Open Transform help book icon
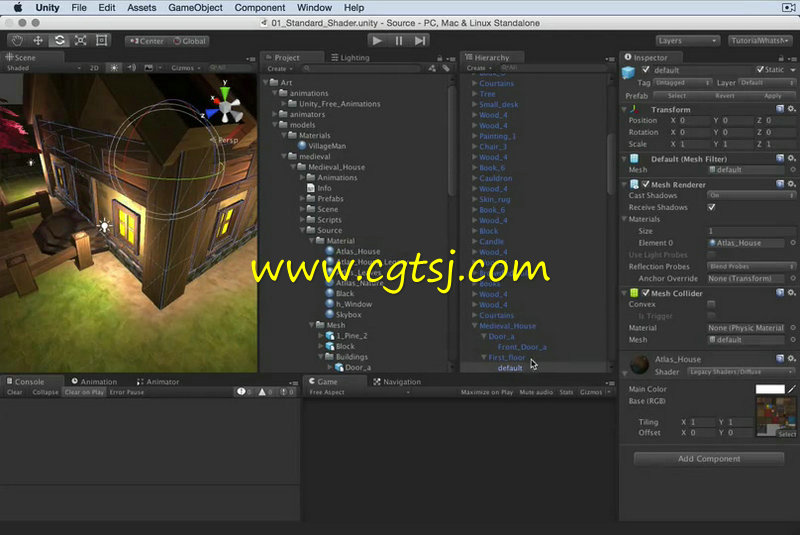The width and height of the screenshot is (800, 535). [x=780, y=109]
